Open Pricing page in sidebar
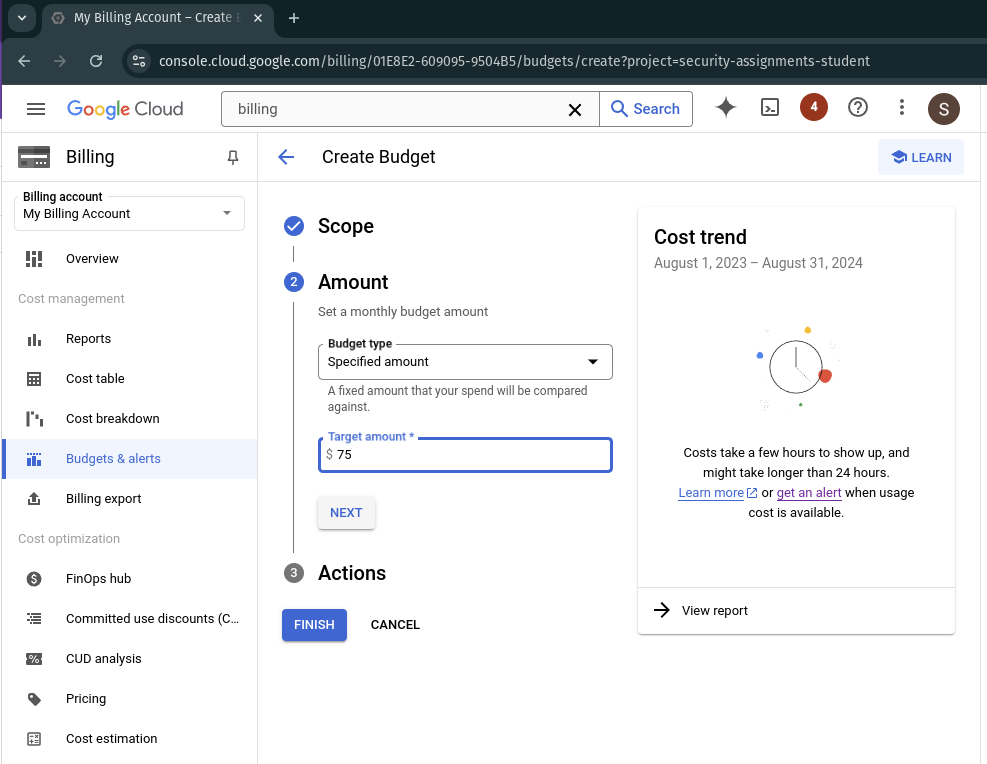 tap(129, 699)
